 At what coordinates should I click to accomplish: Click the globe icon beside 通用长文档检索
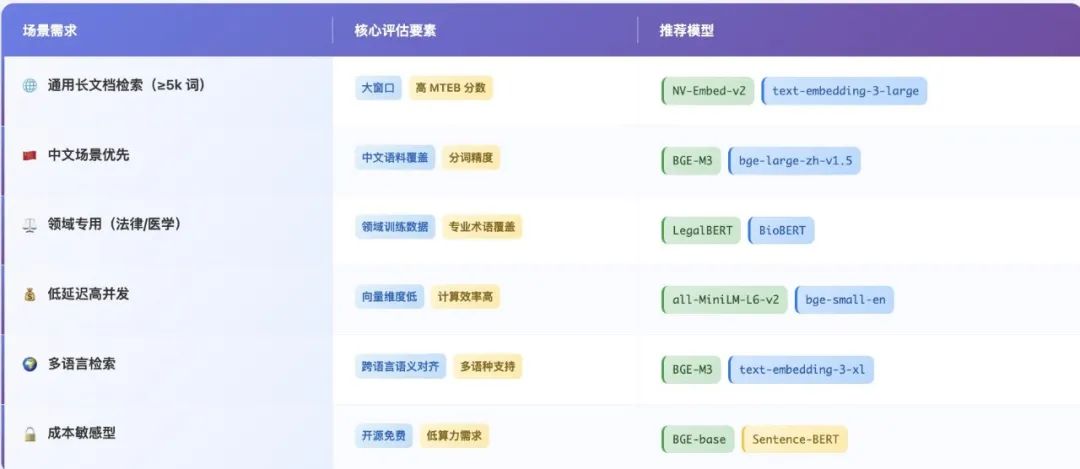(x=30, y=86)
